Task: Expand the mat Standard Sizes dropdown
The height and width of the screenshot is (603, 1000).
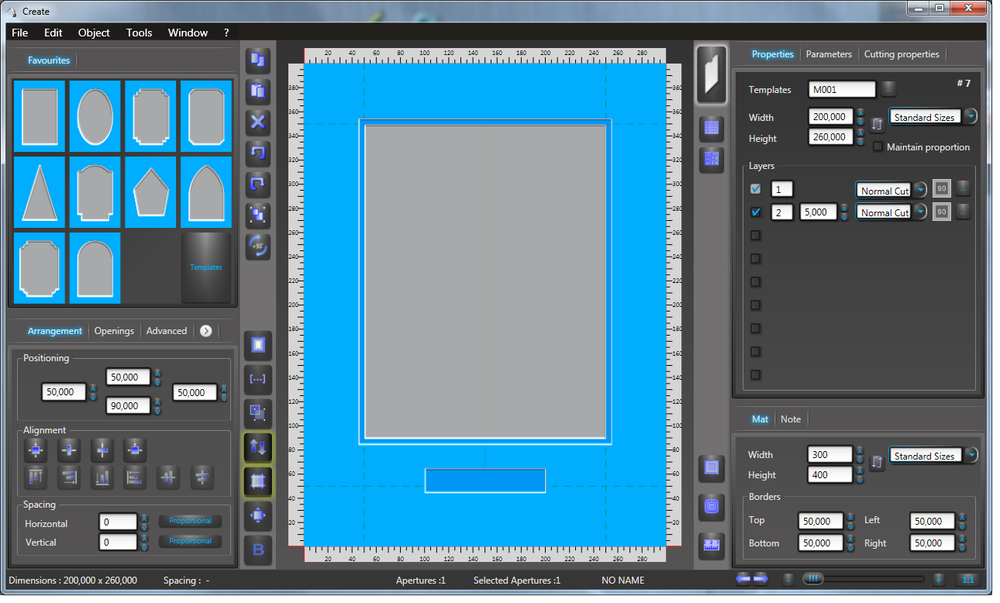Action: click(x=971, y=455)
